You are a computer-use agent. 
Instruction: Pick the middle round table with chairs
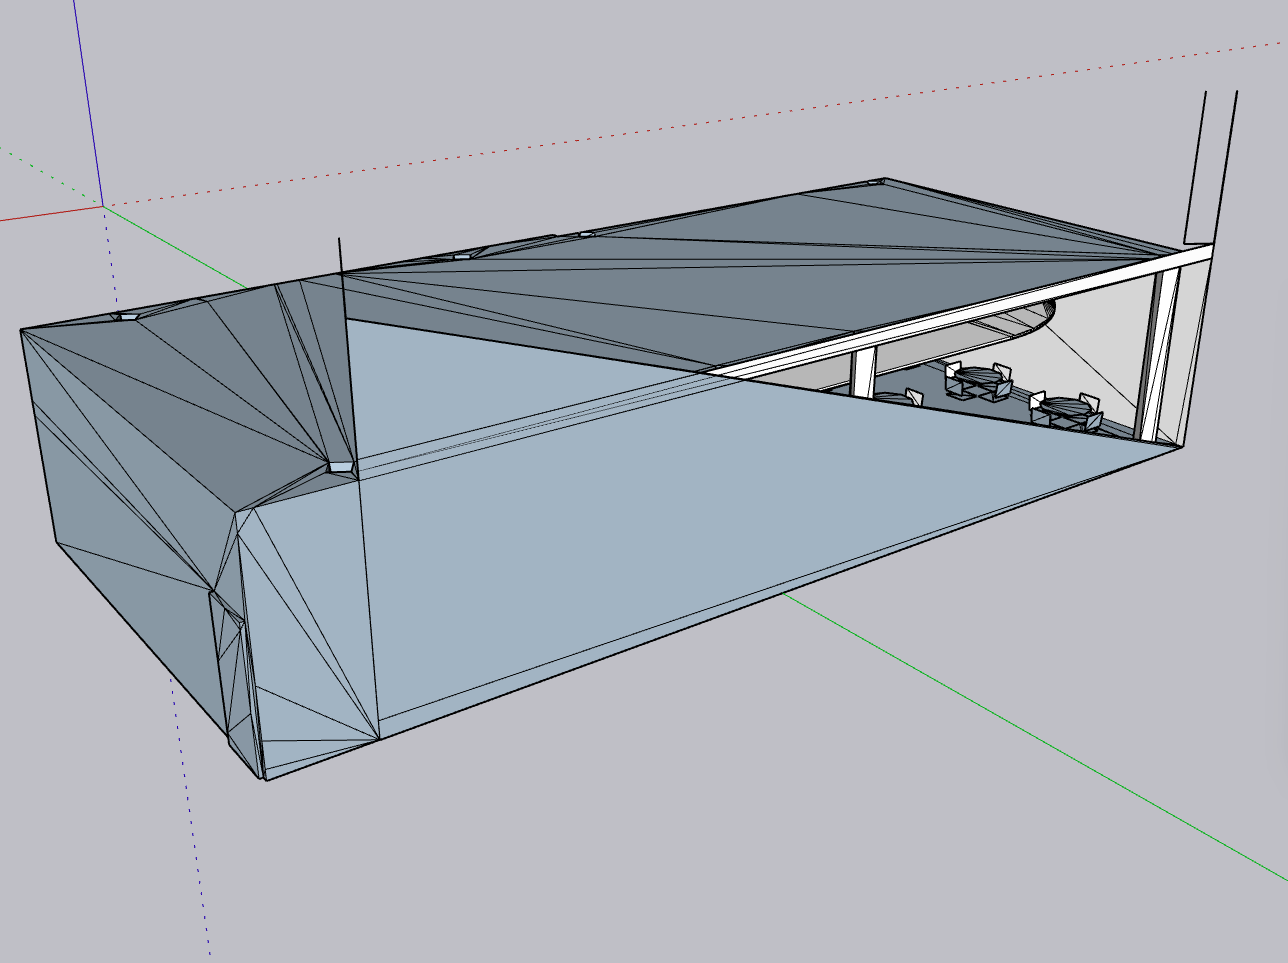979,380
